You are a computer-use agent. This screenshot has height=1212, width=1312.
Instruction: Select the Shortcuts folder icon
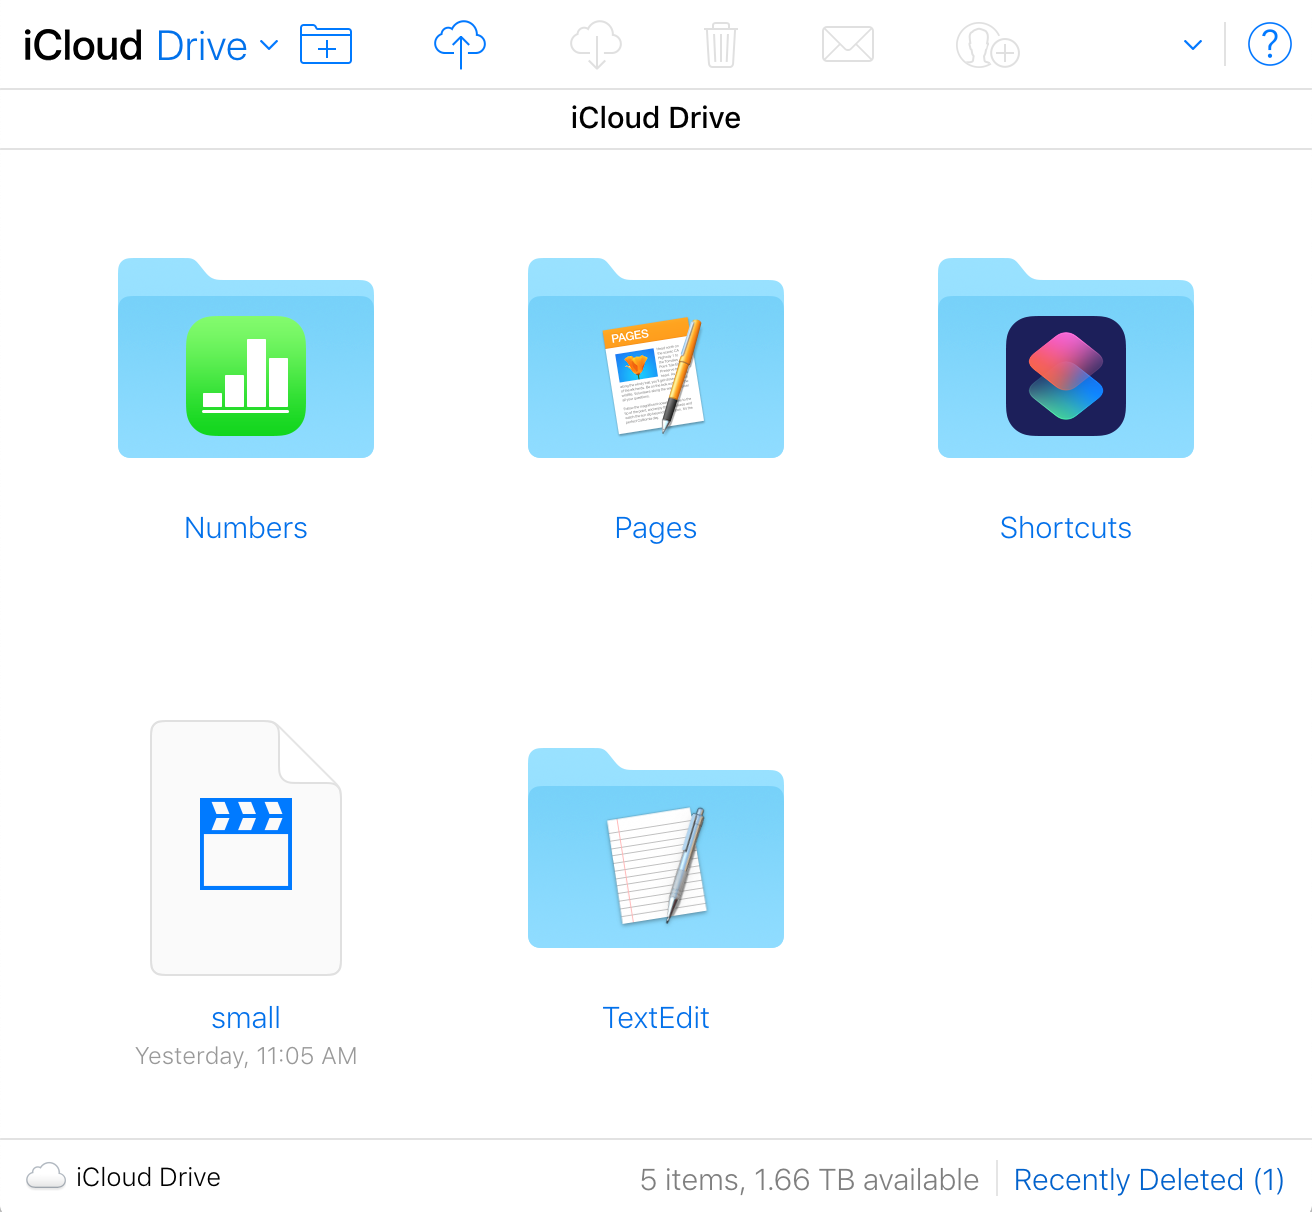tap(1066, 358)
